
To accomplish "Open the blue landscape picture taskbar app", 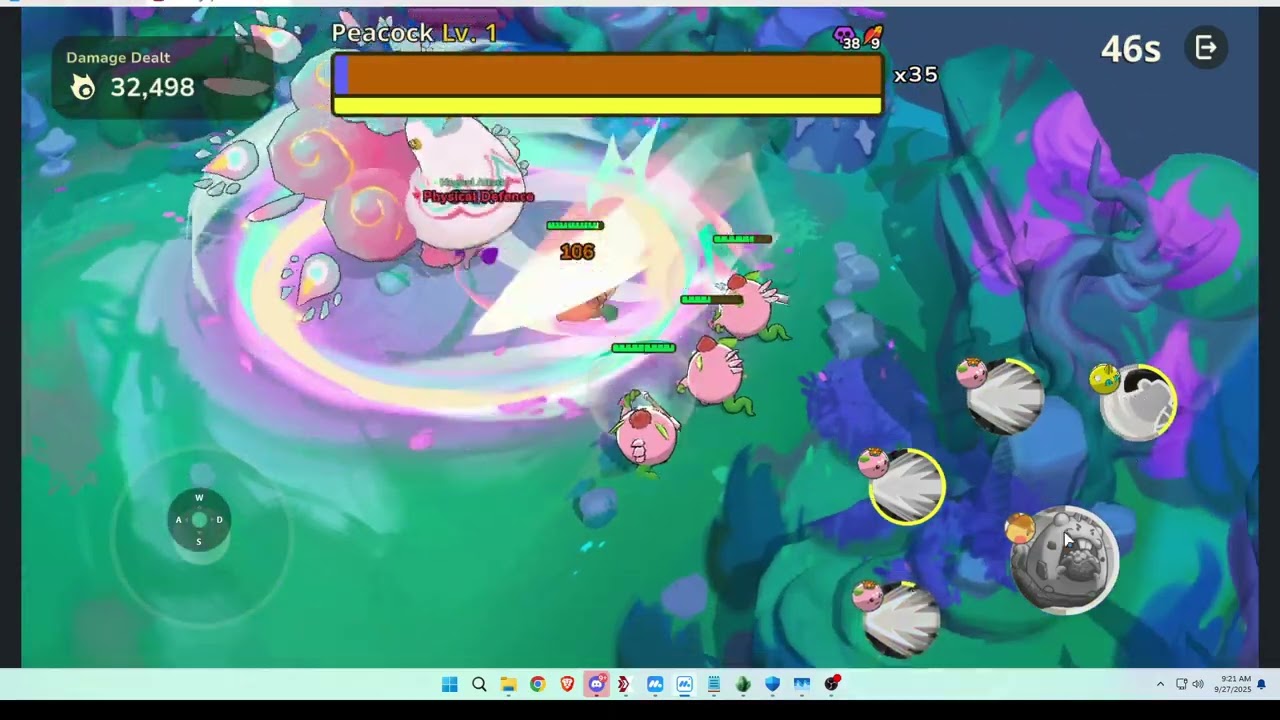I will pyautogui.click(x=802, y=684).
